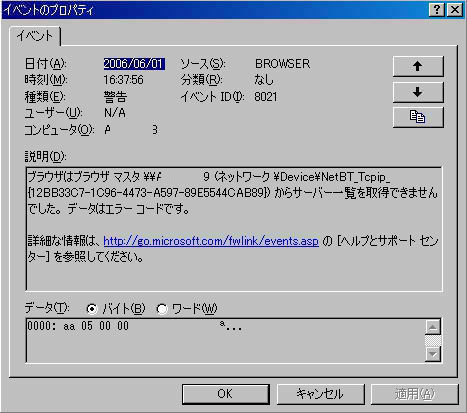Click the disabled 適用 apply button
Image resolution: width=467 pixels, height=413 pixels.
pos(415,394)
